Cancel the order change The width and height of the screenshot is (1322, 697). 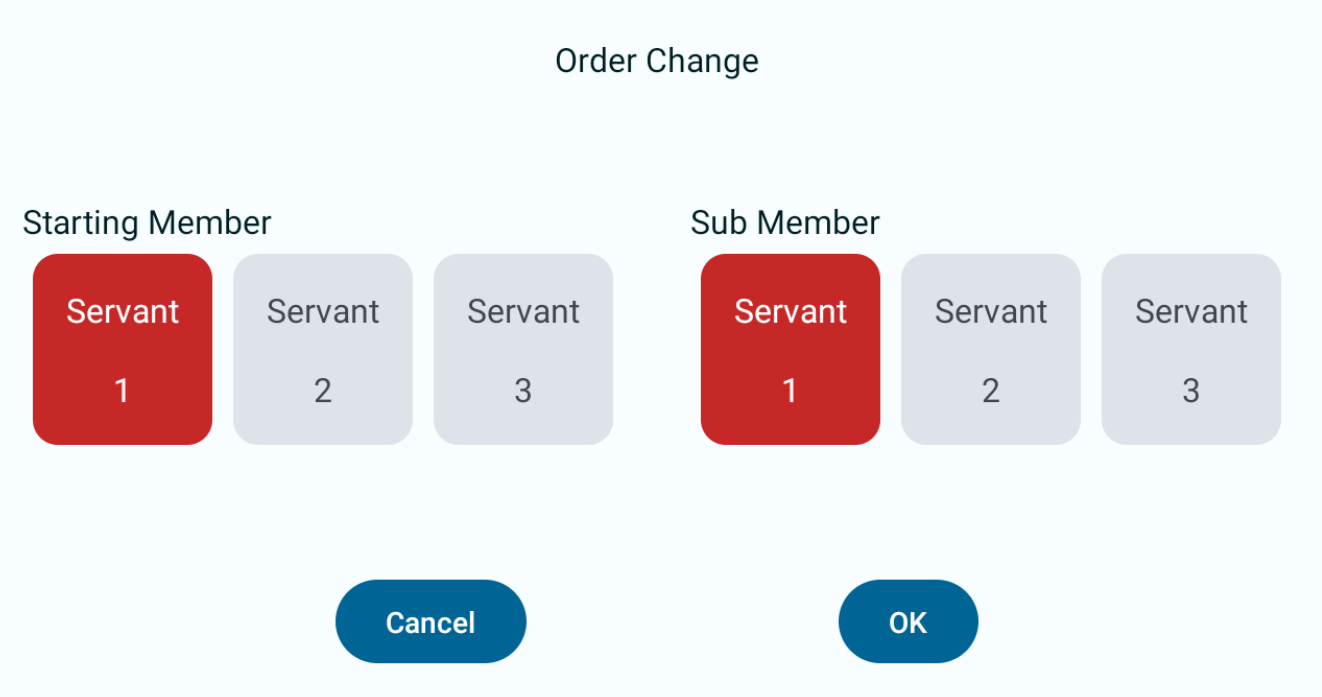click(x=430, y=621)
